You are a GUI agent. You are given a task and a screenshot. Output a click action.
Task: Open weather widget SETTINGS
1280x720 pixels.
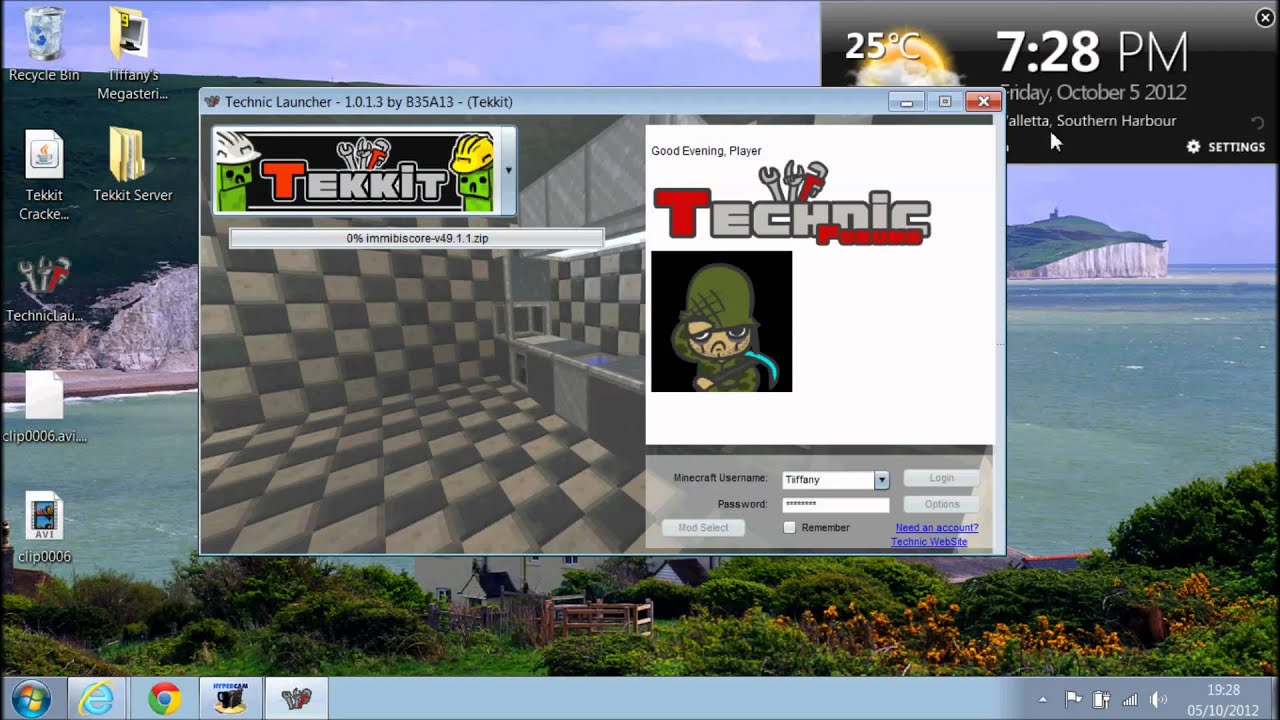click(1225, 147)
